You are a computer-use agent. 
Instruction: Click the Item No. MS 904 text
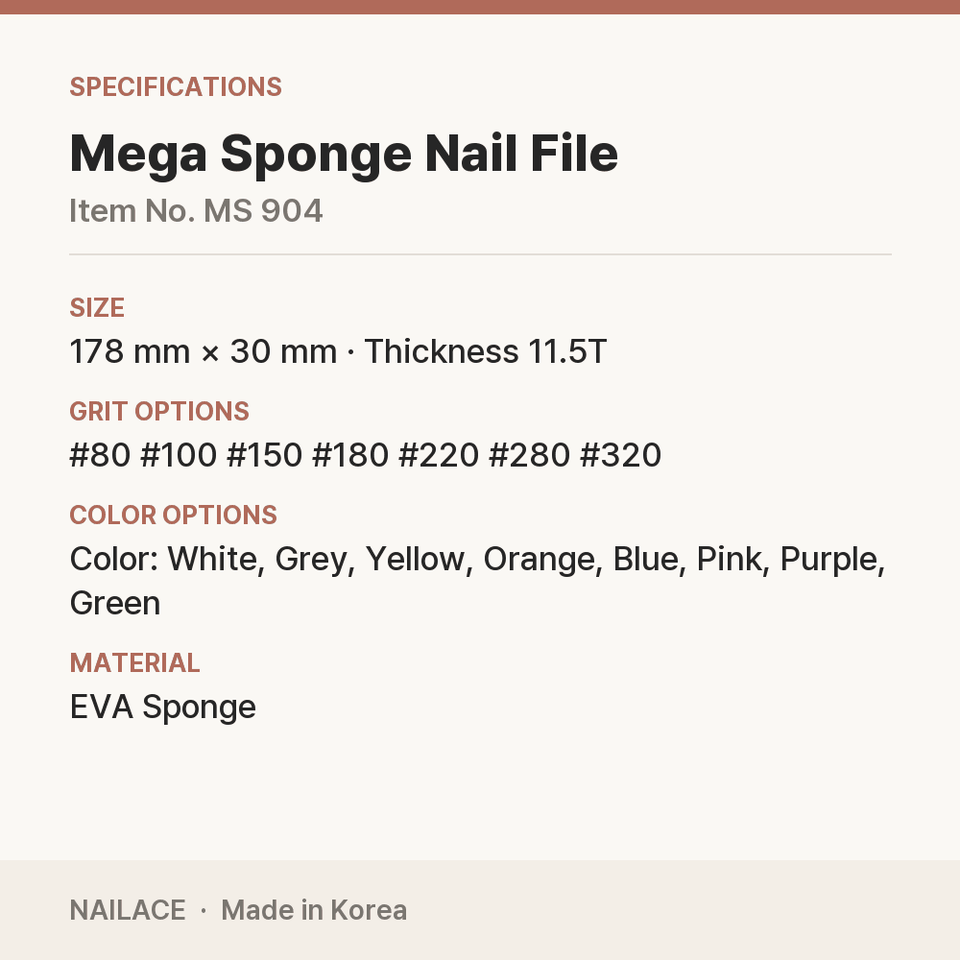point(196,211)
